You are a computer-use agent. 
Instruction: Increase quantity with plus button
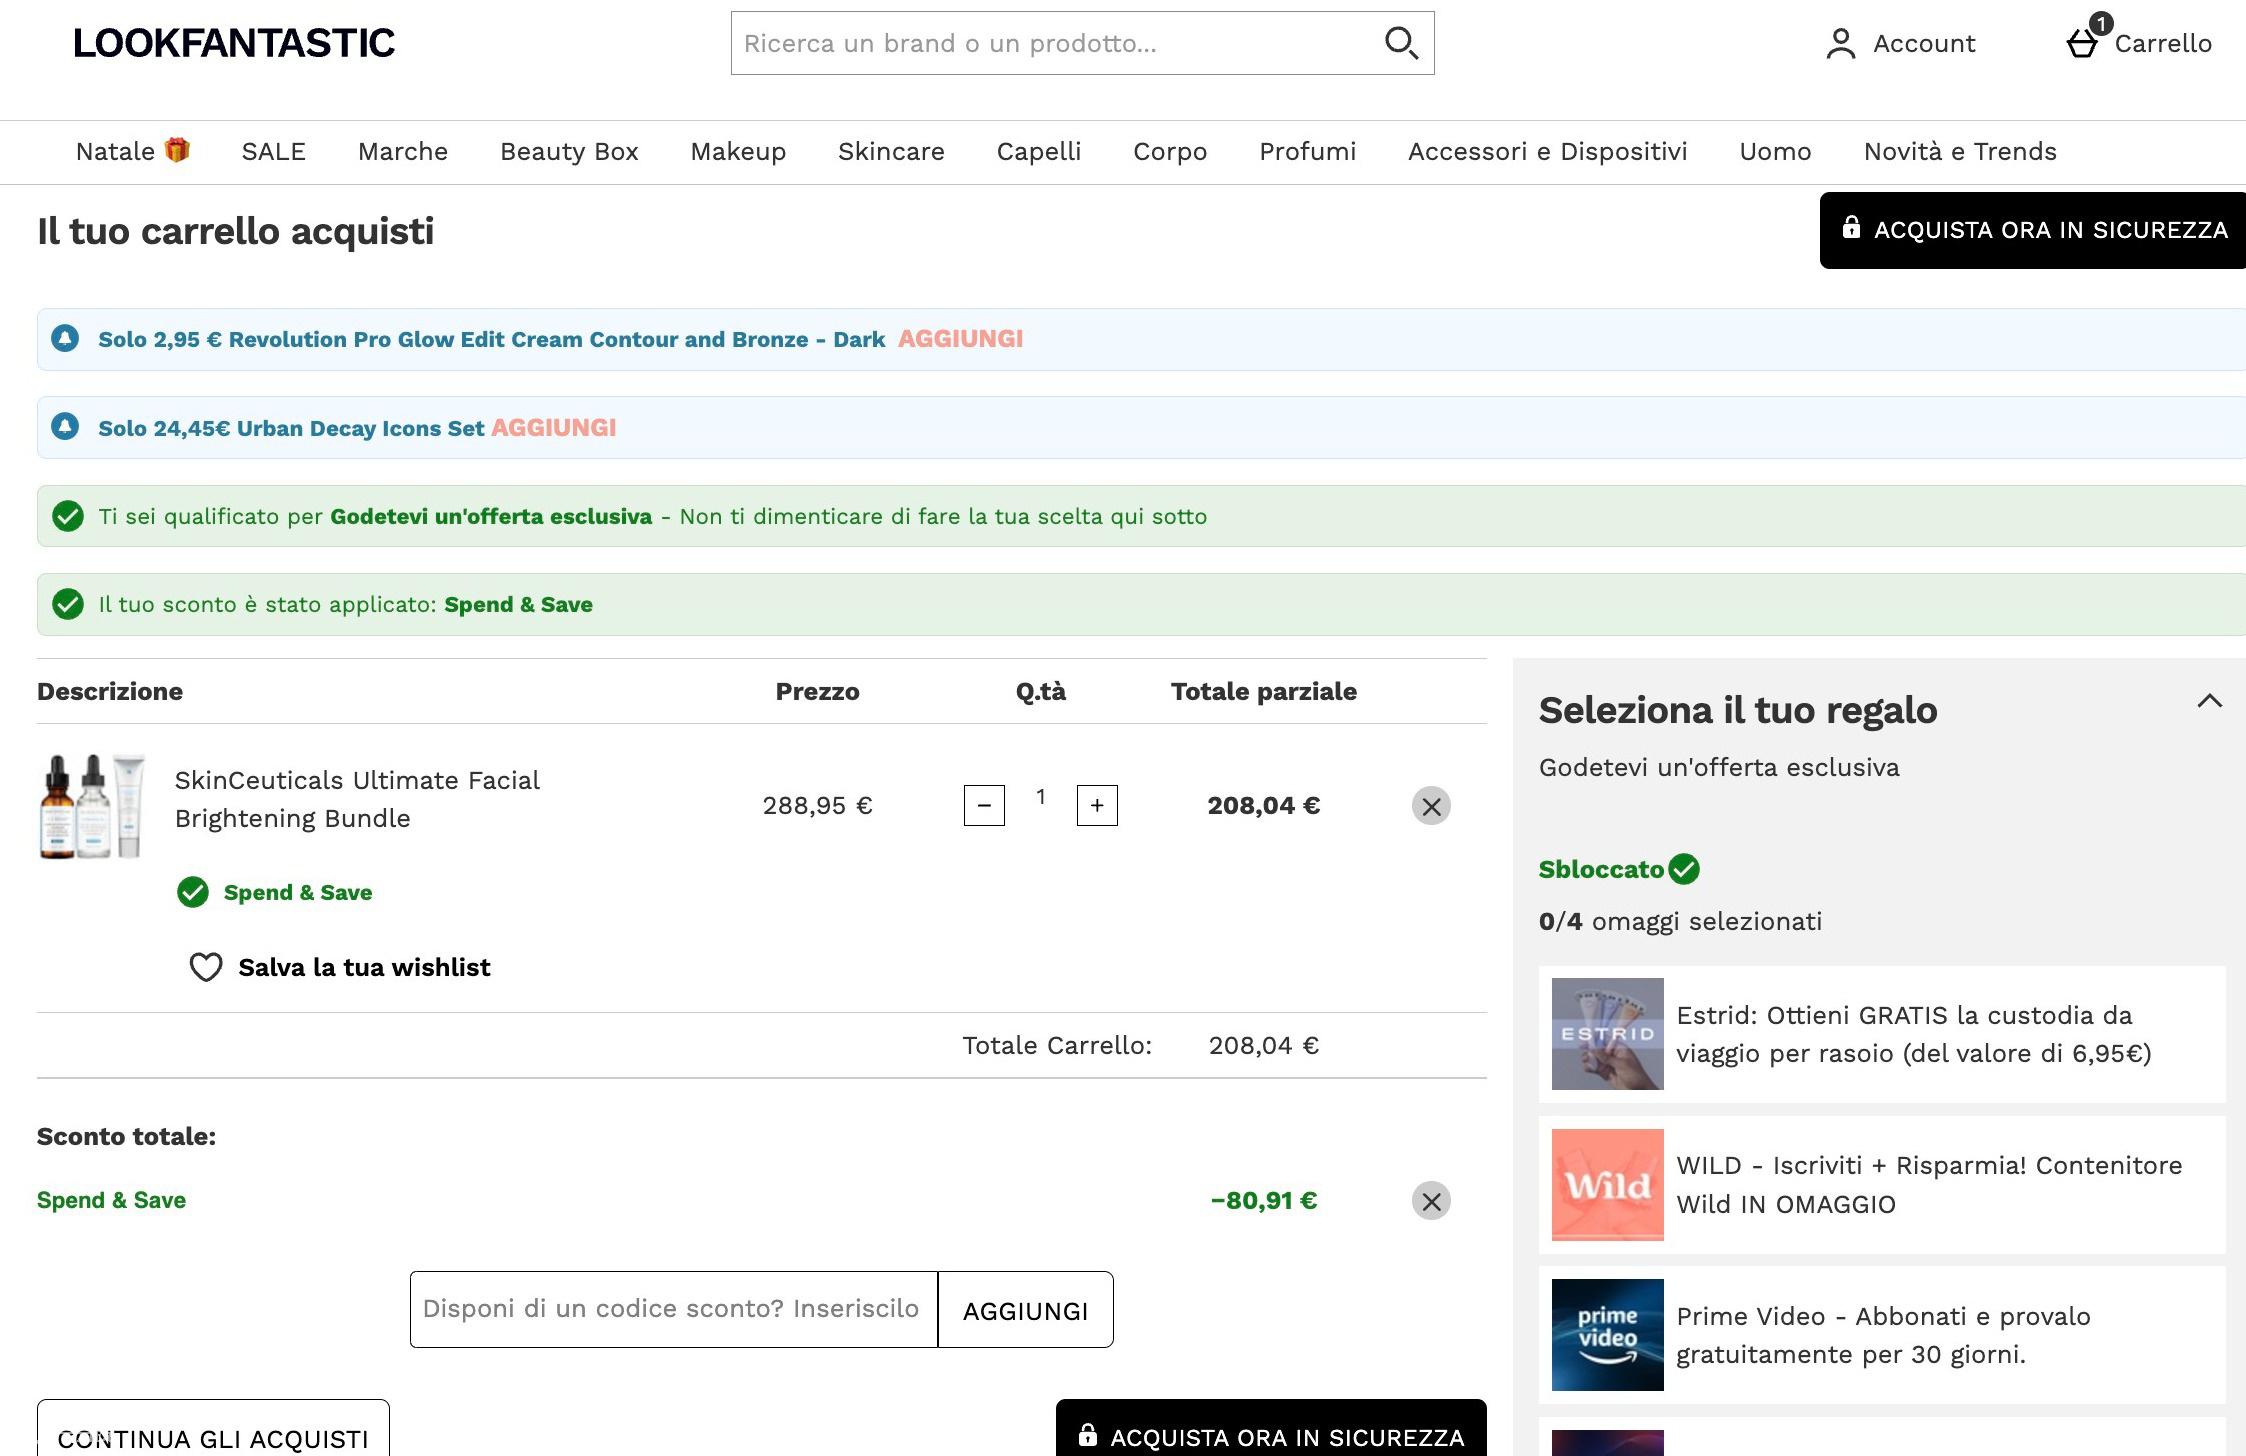coord(1097,806)
